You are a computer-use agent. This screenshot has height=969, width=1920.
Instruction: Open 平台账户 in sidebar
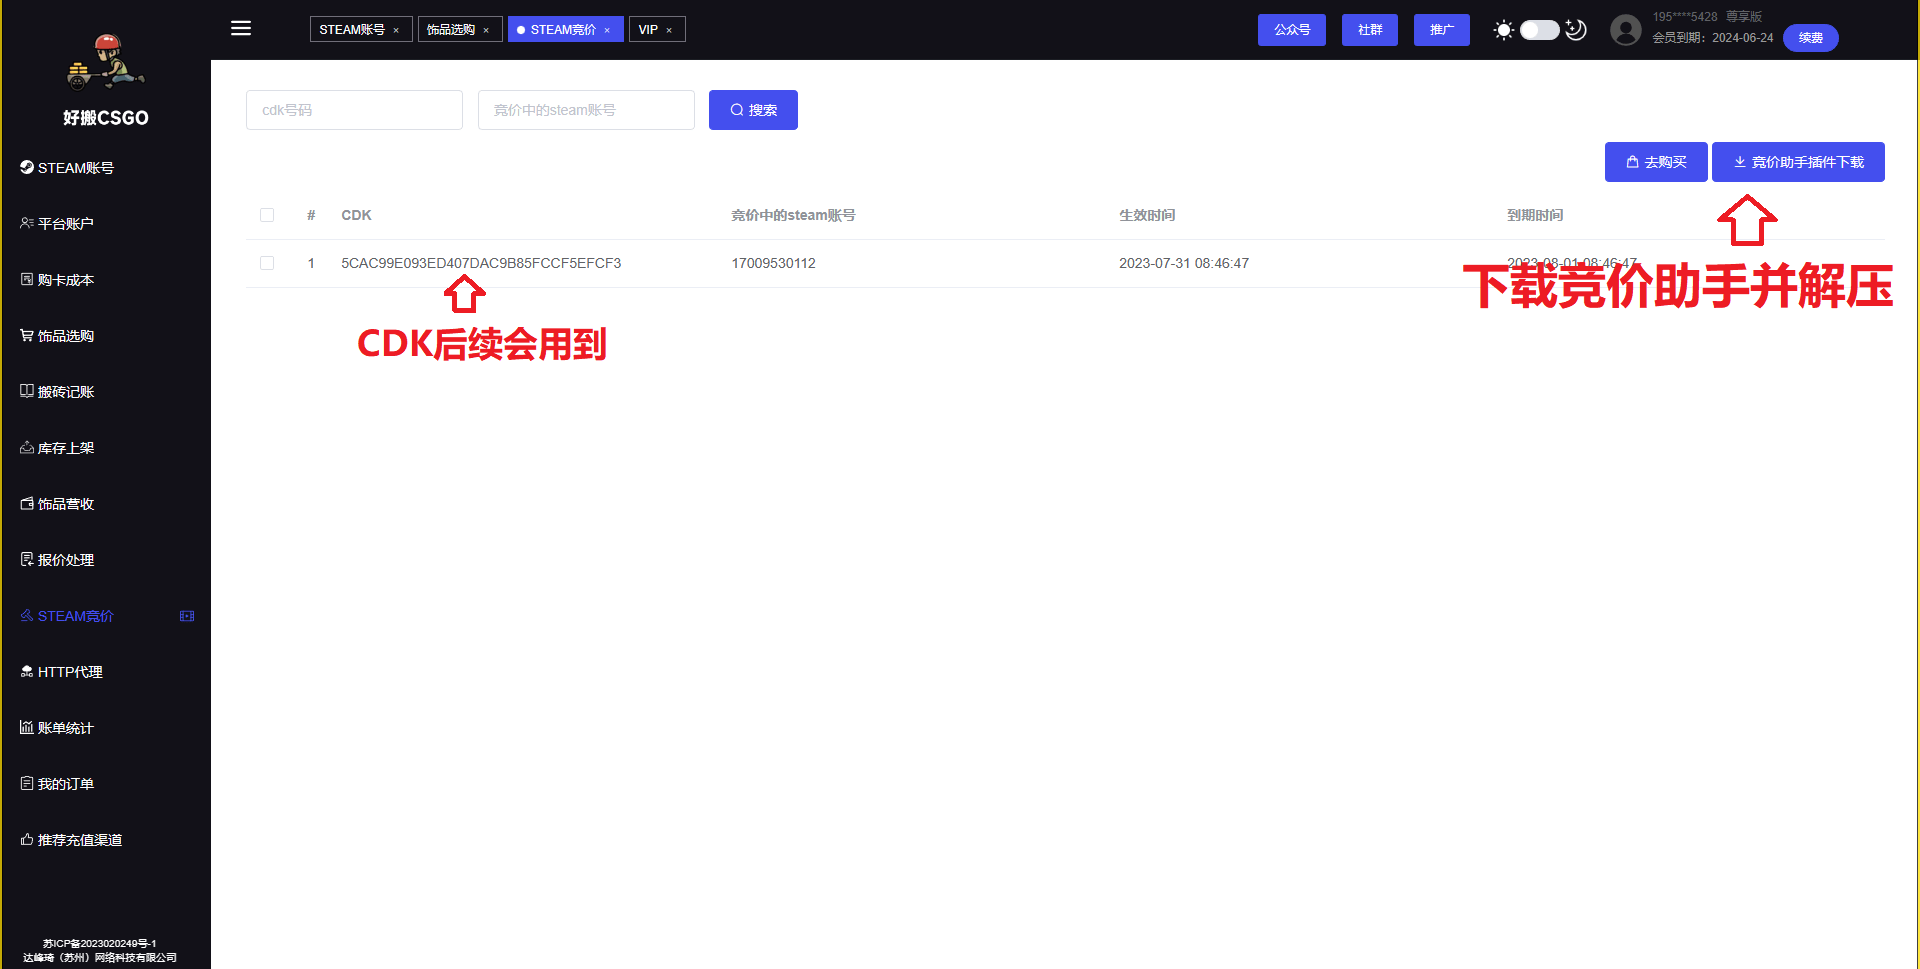point(105,224)
